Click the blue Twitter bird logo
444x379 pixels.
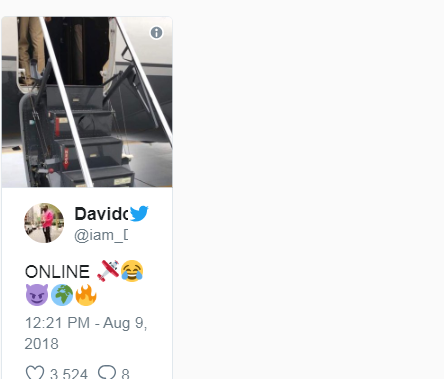(x=139, y=213)
